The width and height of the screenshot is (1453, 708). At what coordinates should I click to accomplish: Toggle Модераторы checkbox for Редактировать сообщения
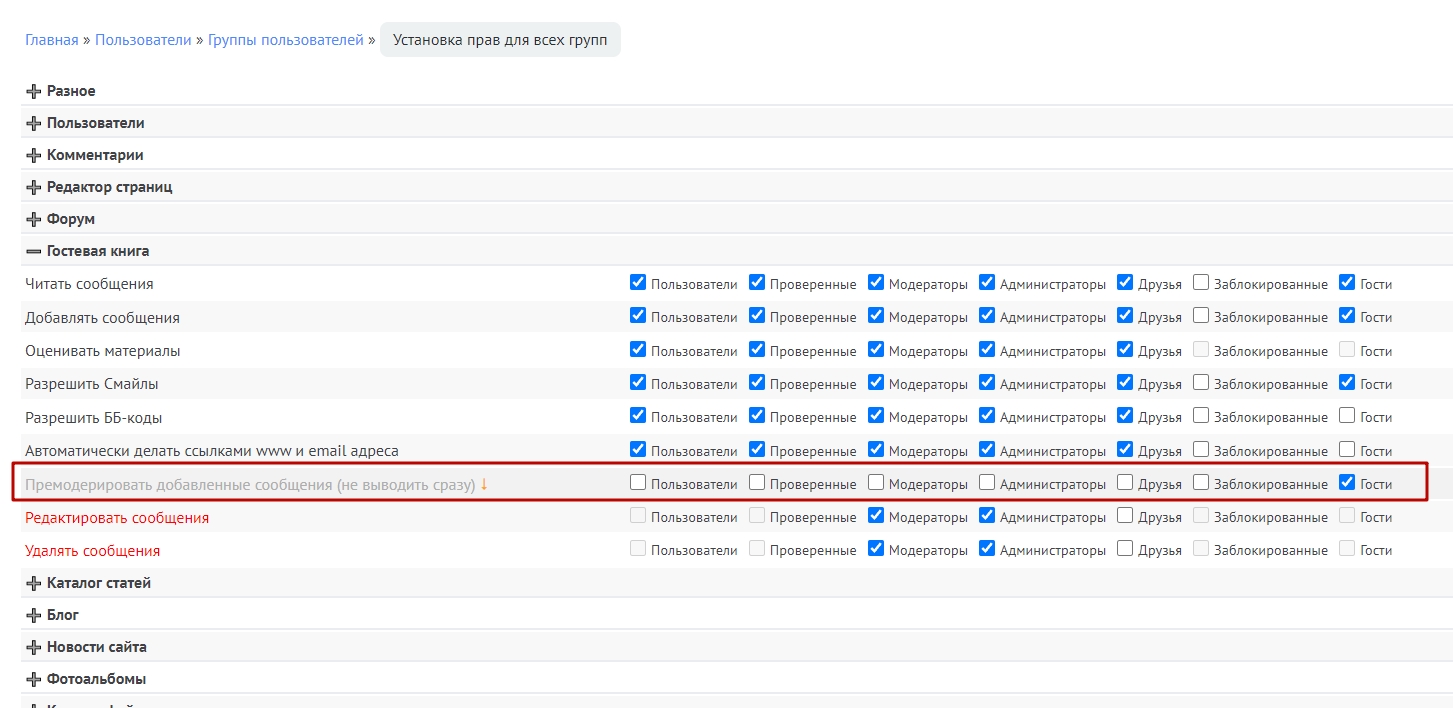(876, 516)
